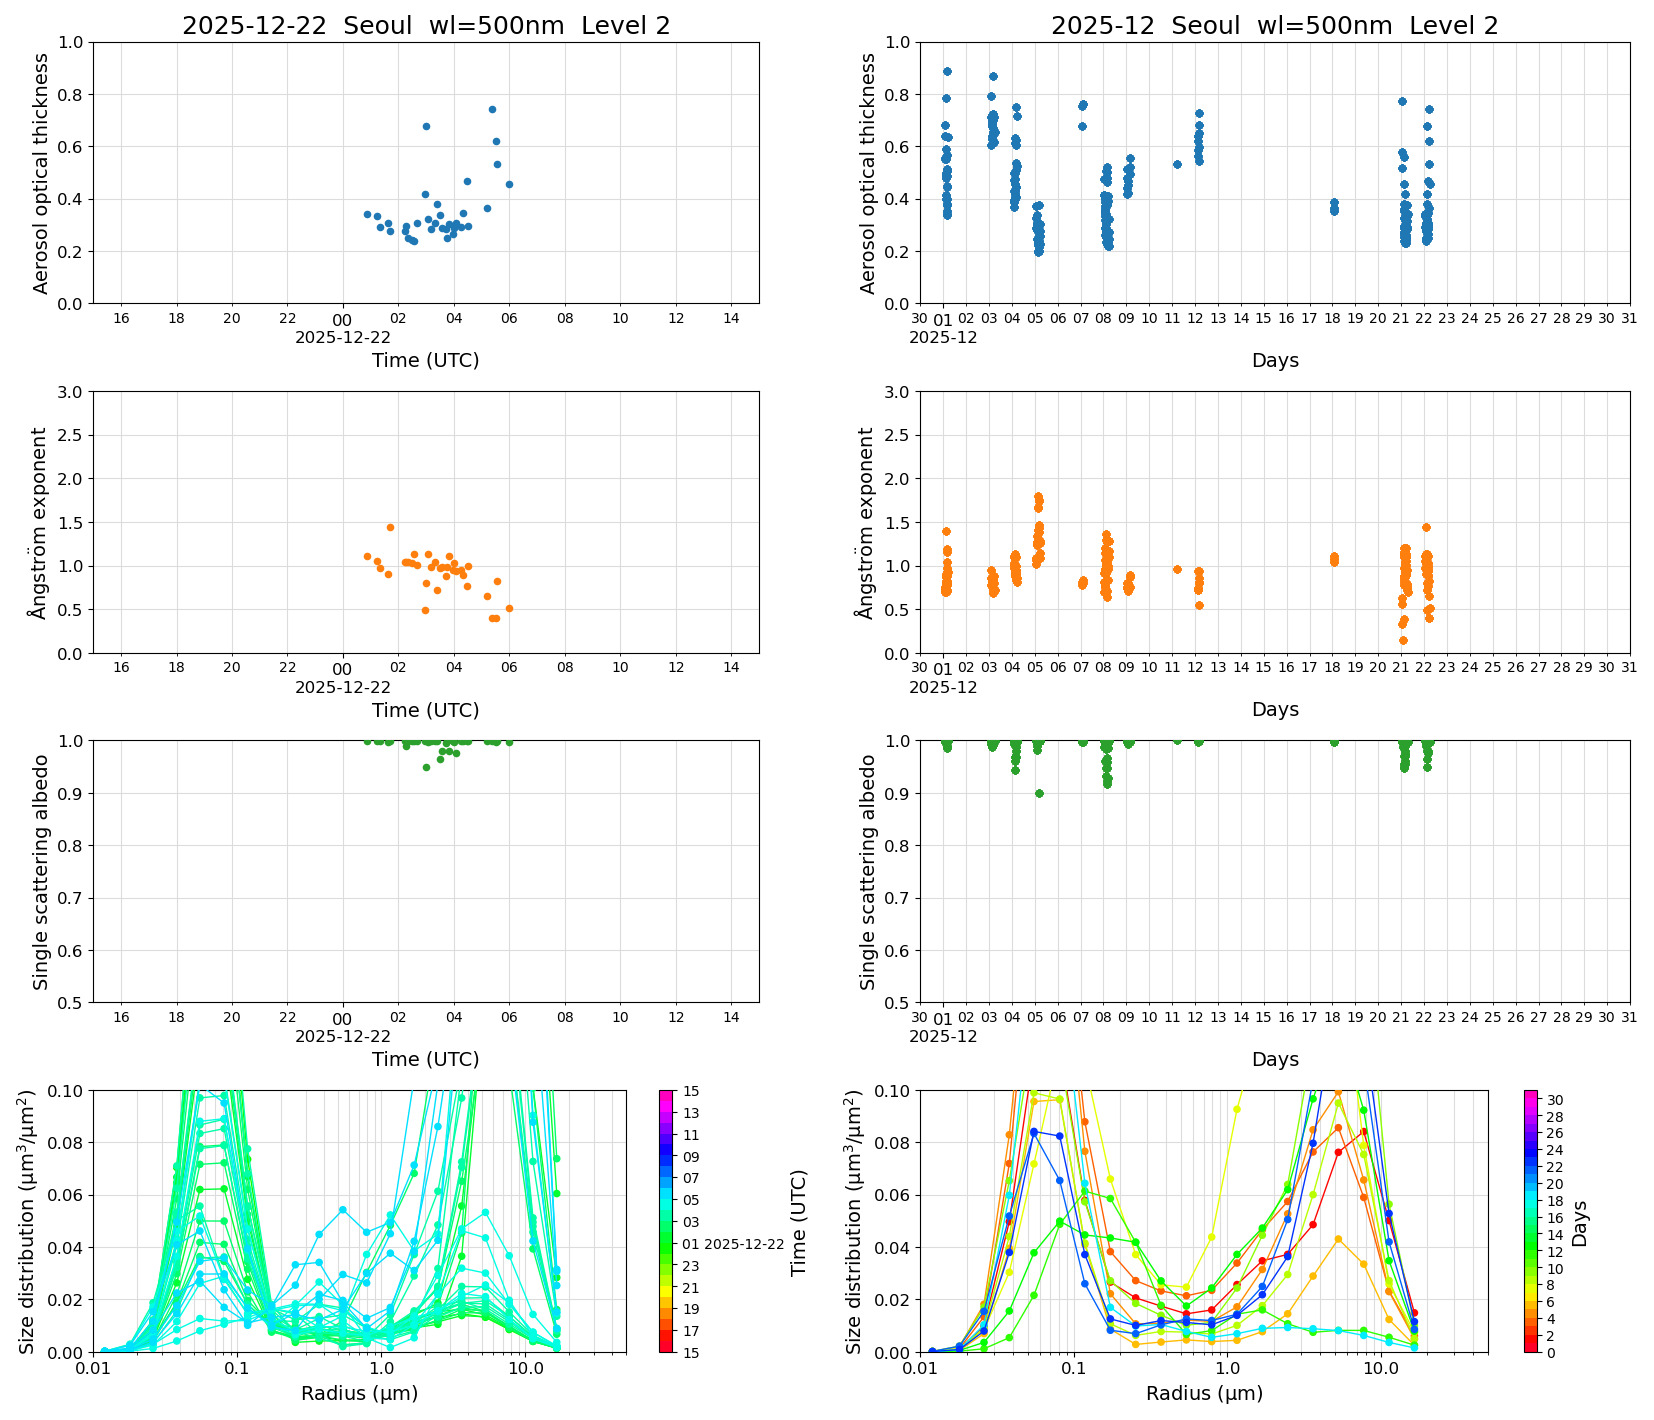
Task: Click the 2025-12-22 date annotation on colorbar
Action: (744, 1244)
